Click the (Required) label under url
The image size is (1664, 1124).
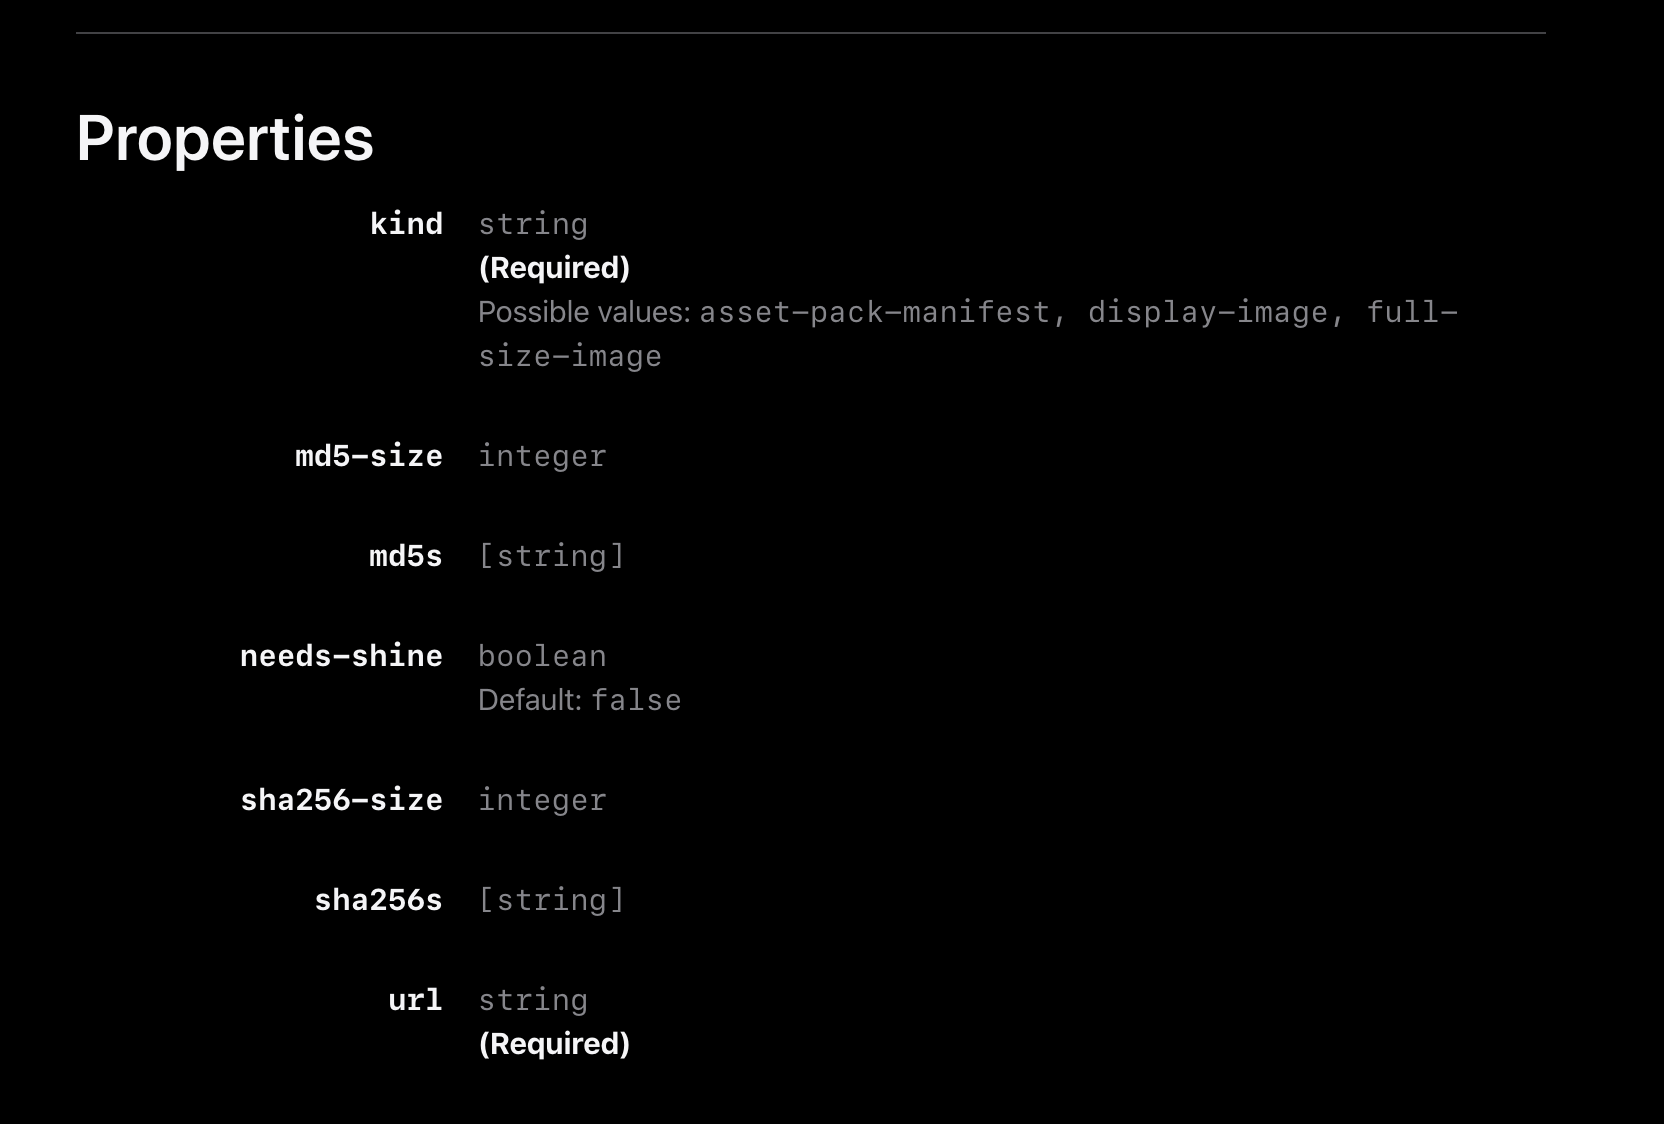[x=554, y=1044]
